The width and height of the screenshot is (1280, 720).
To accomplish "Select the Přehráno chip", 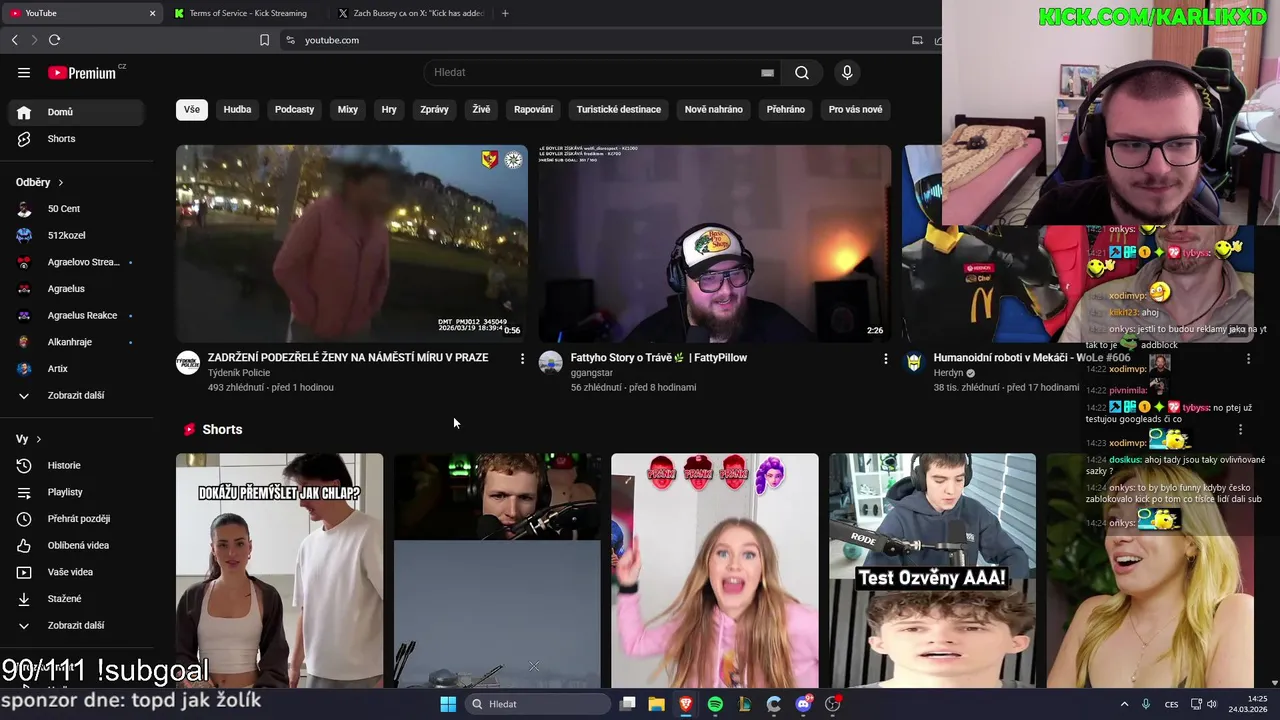I will point(785,109).
